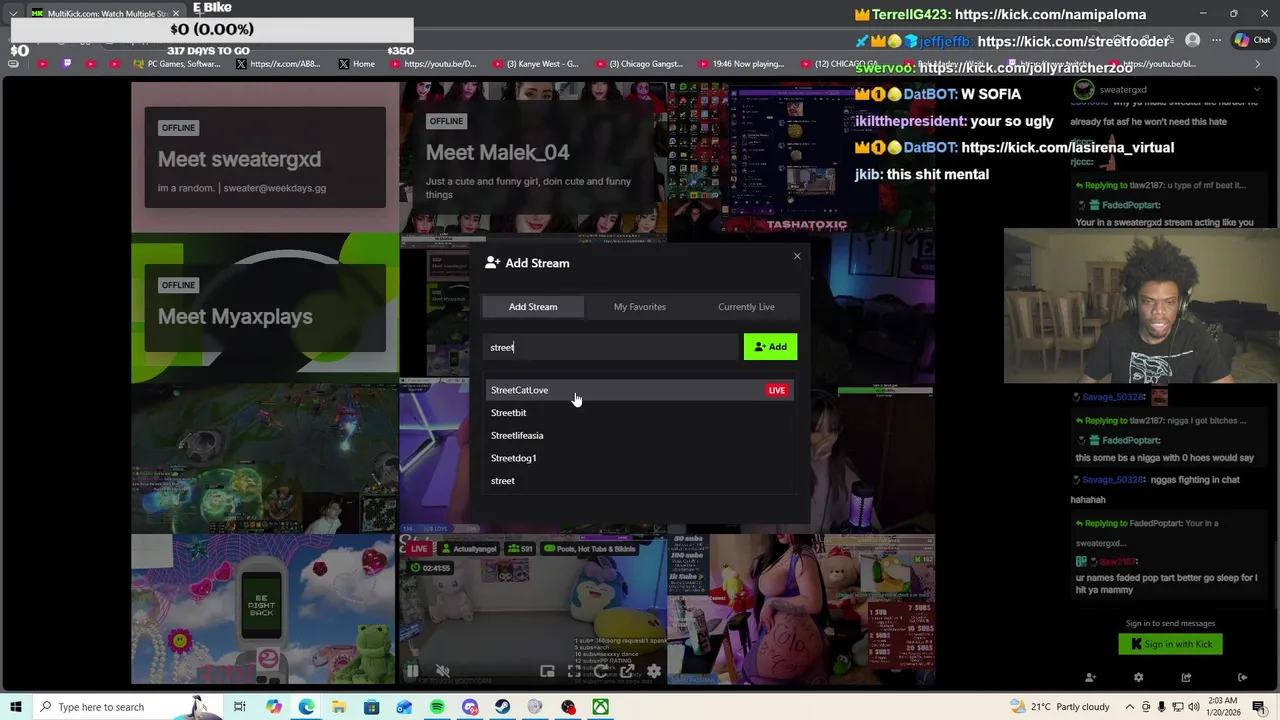Open Outlook from taskbar
The height and width of the screenshot is (720, 1280).
404,707
